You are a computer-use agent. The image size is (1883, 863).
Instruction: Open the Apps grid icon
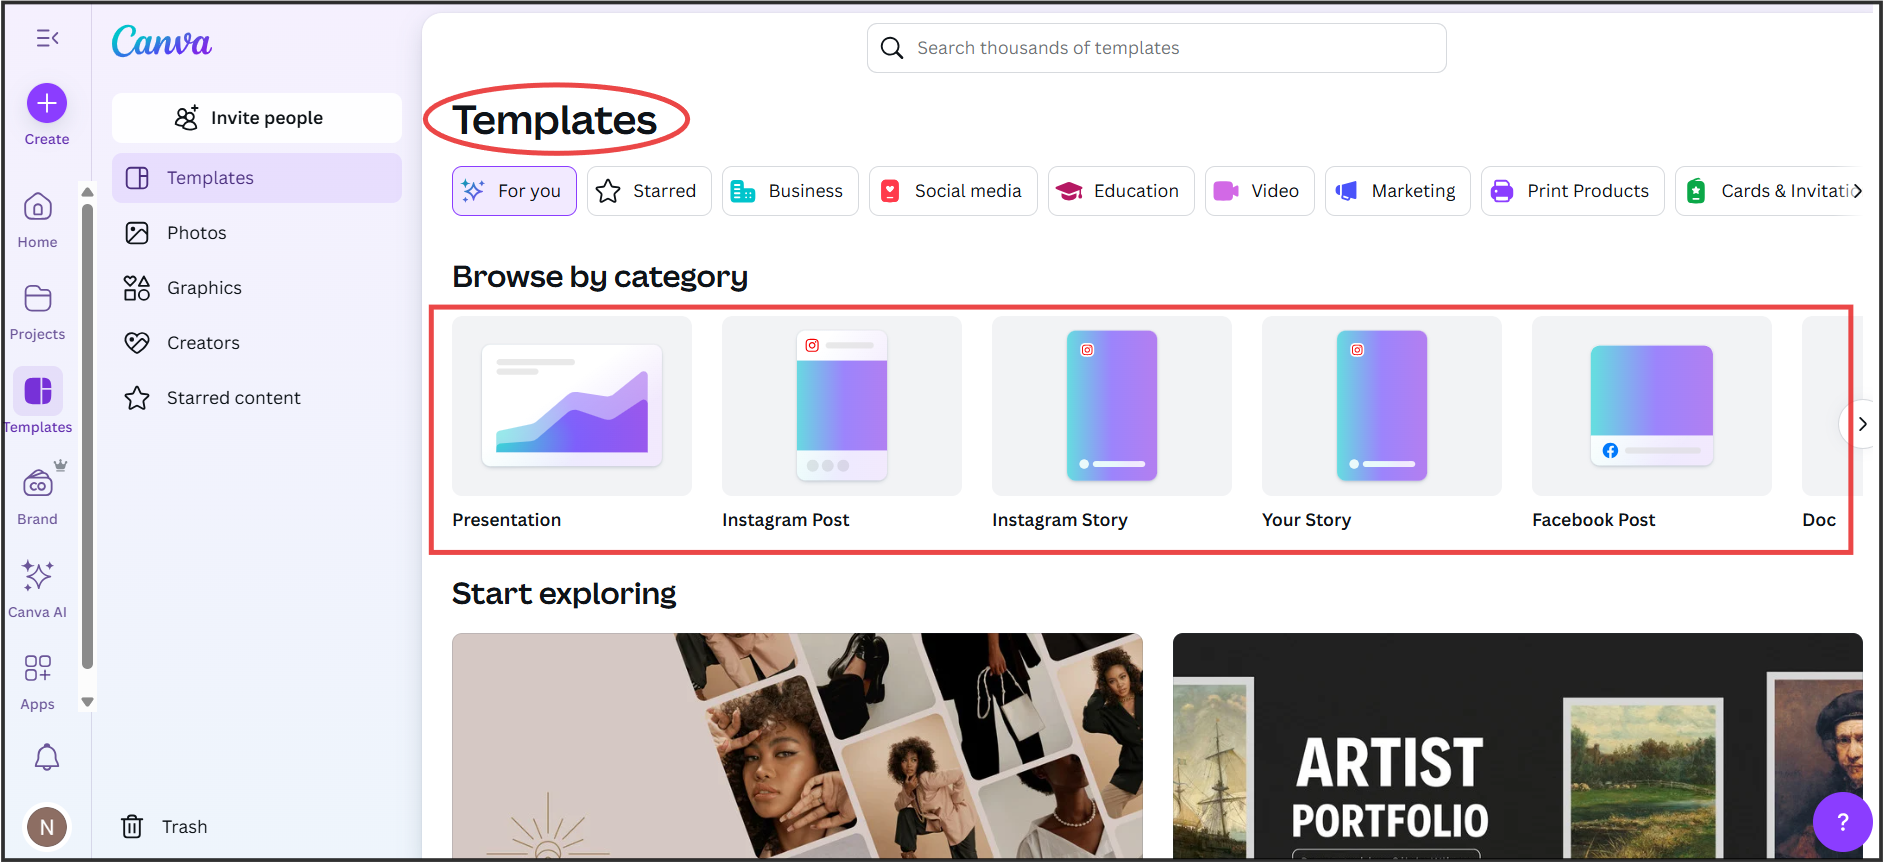[38, 668]
